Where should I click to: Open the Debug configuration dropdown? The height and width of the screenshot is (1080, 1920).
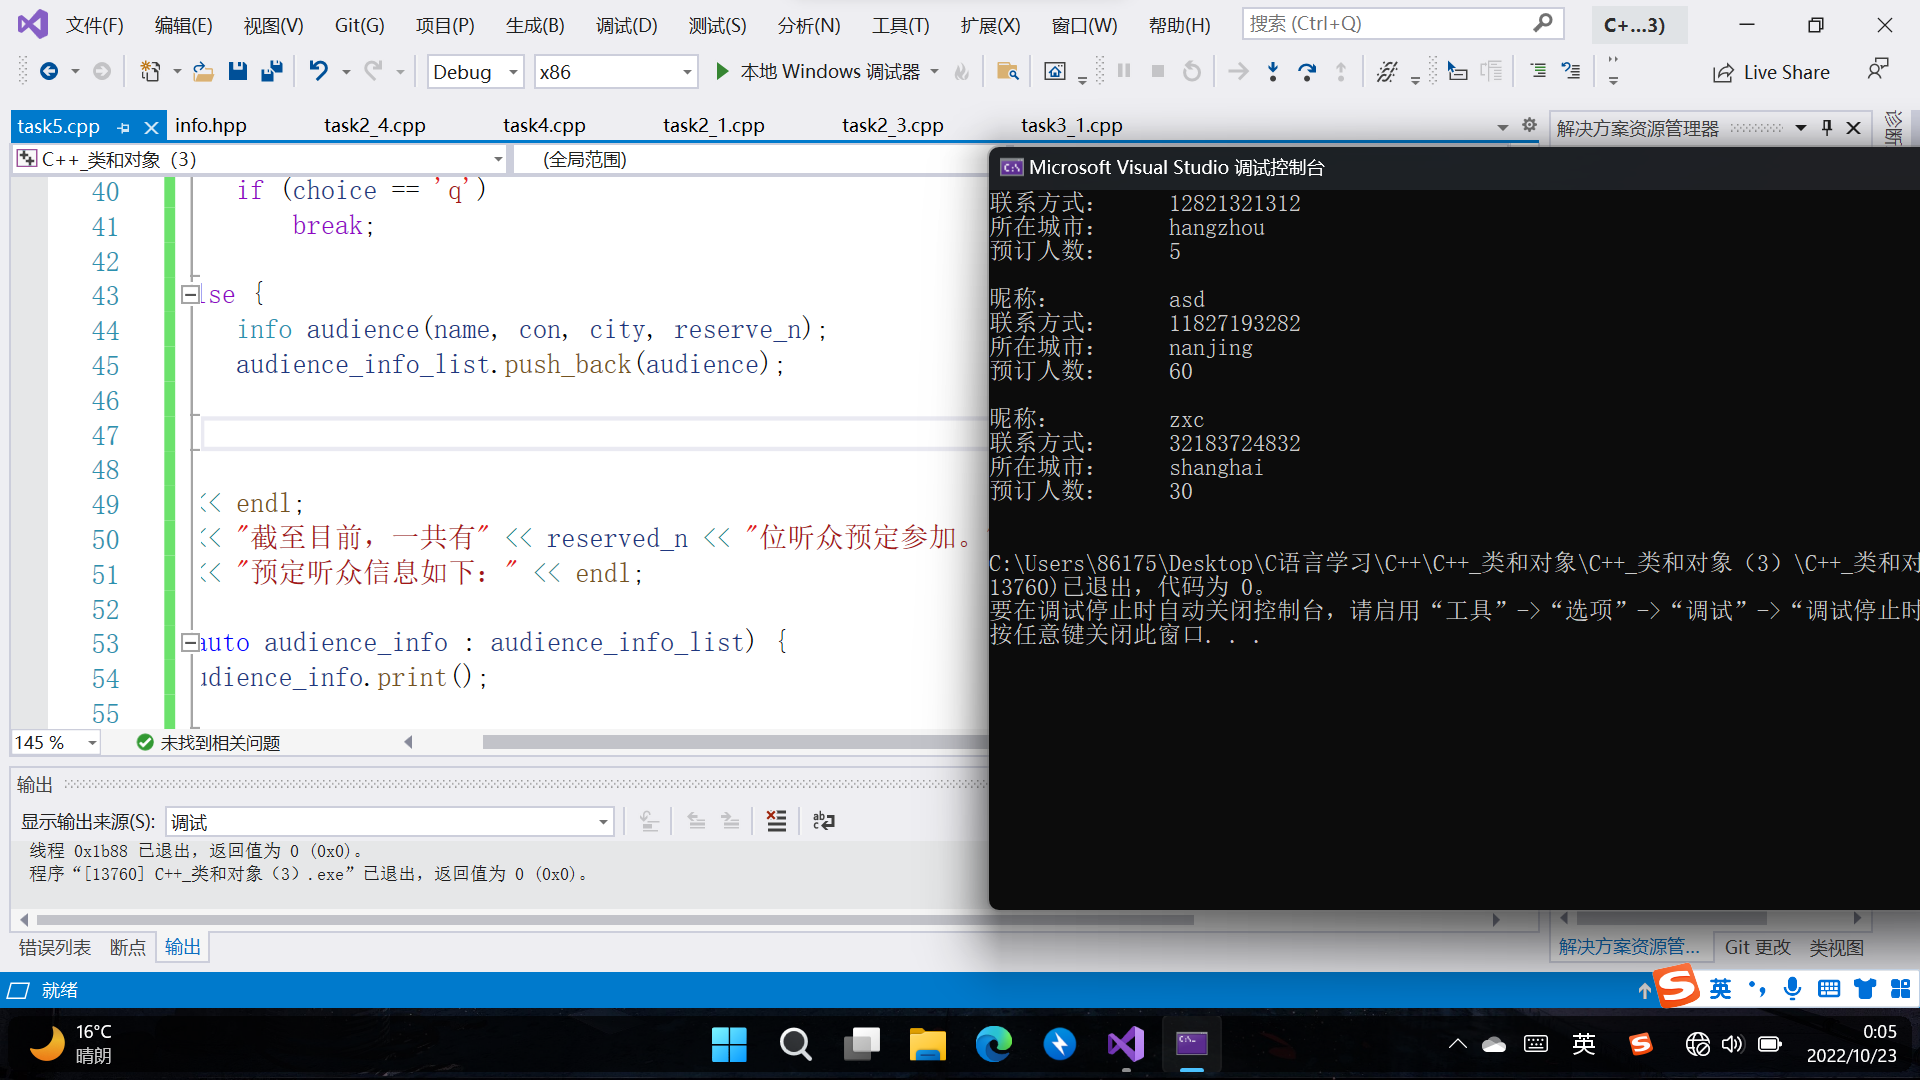tap(512, 72)
